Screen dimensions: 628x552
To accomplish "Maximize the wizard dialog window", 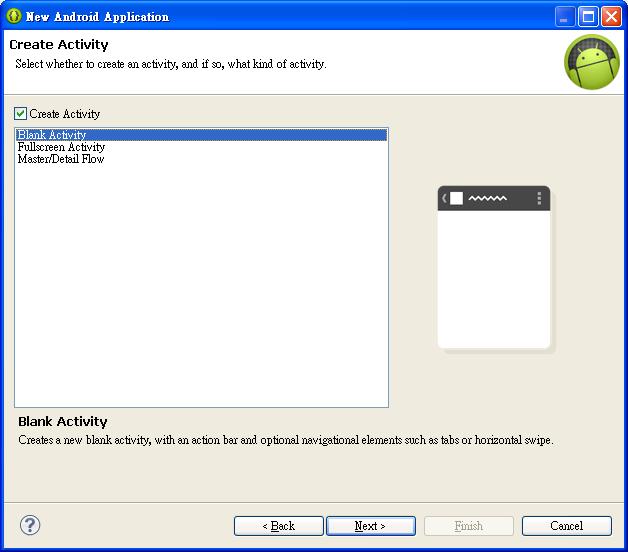I will coord(588,17).
